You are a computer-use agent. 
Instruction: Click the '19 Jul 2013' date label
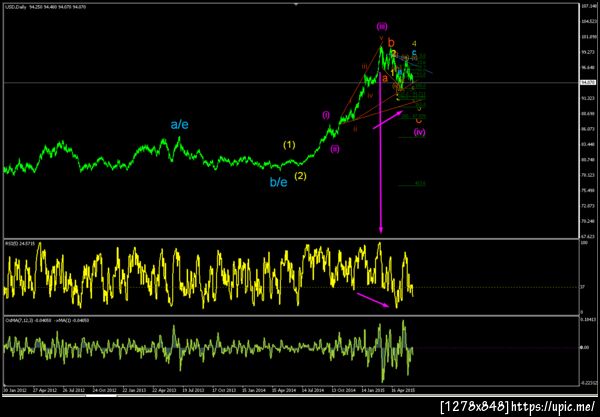coord(193,390)
